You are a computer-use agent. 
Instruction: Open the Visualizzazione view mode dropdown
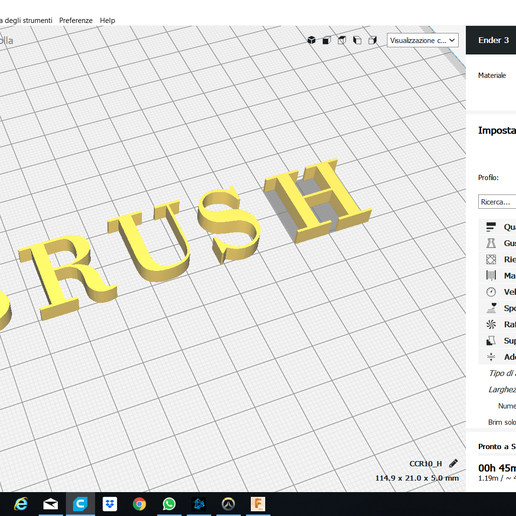coord(422,40)
